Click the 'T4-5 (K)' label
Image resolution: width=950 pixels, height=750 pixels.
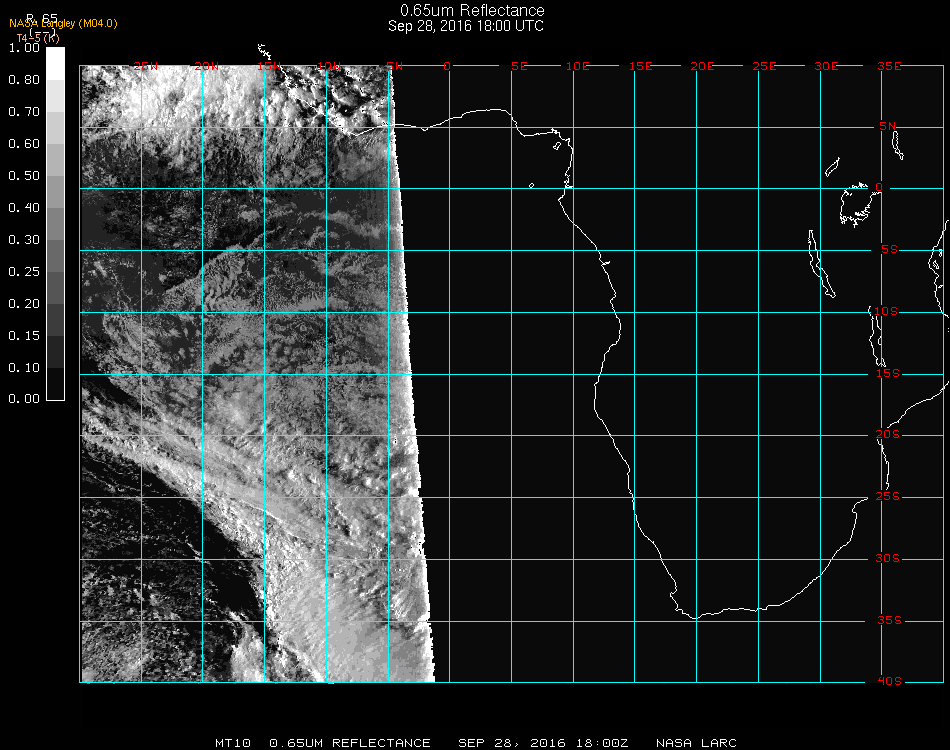click(38, 38)
